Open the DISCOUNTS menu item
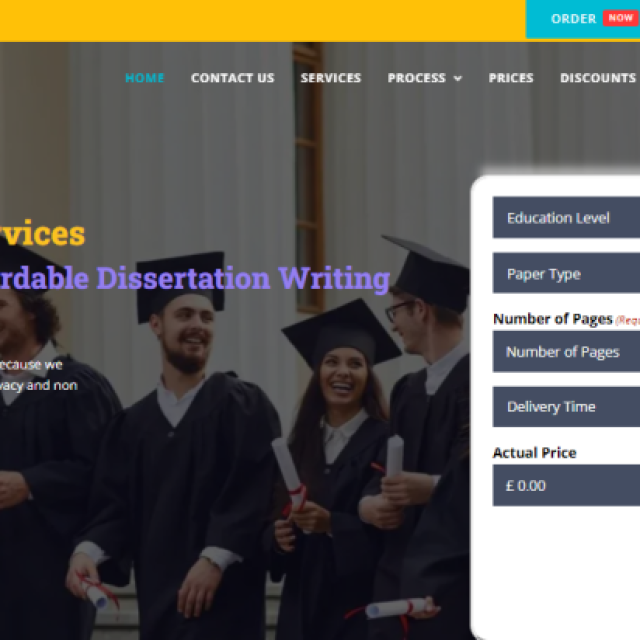The width and height of the screenshot is (640, 640). (x=598, y=78)
